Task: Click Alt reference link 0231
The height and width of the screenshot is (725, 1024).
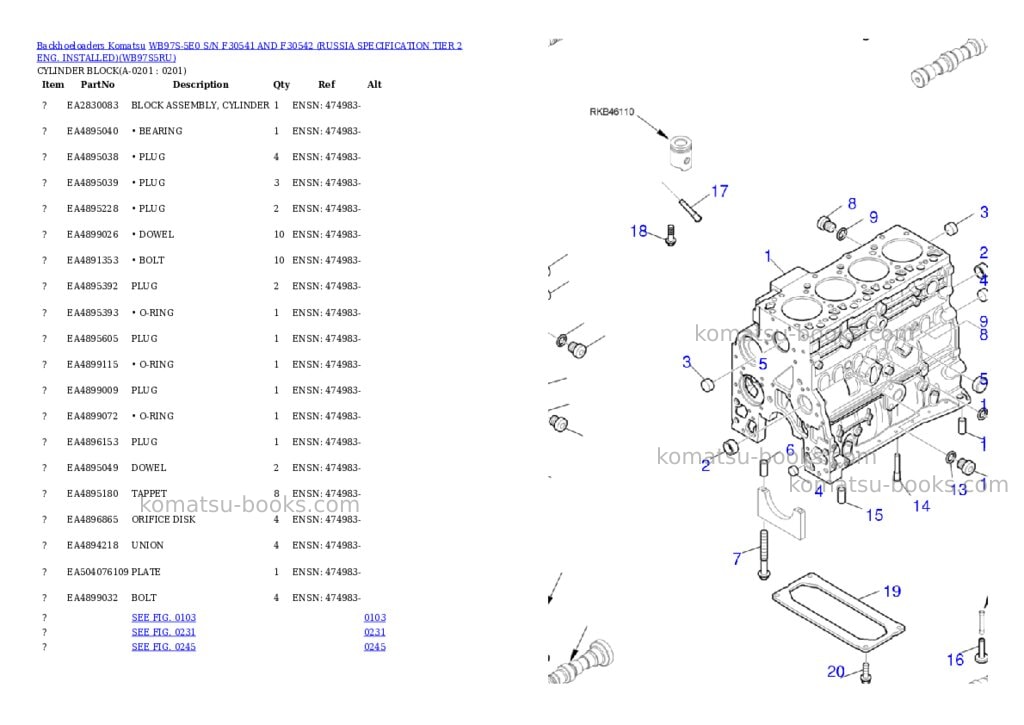Action: [x=375, y=632]
